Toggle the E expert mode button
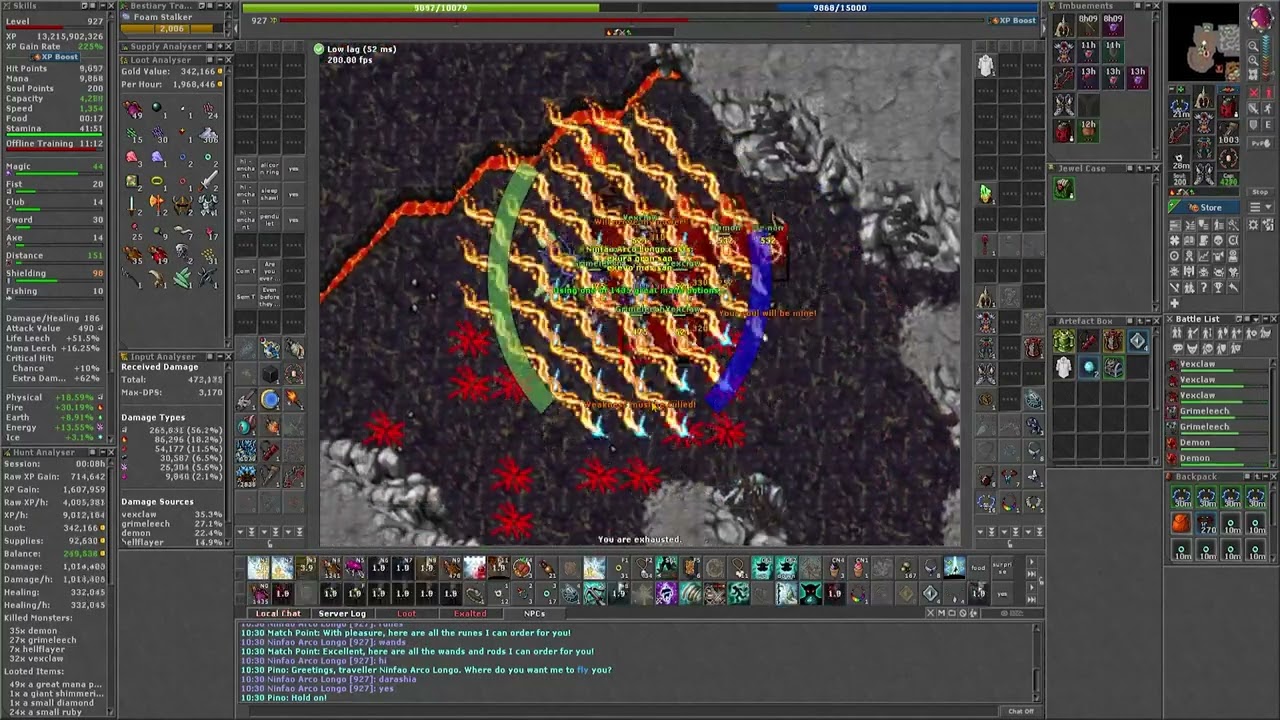The height and width of the screenshot is (720, 1280). [x=1268, y=124]
